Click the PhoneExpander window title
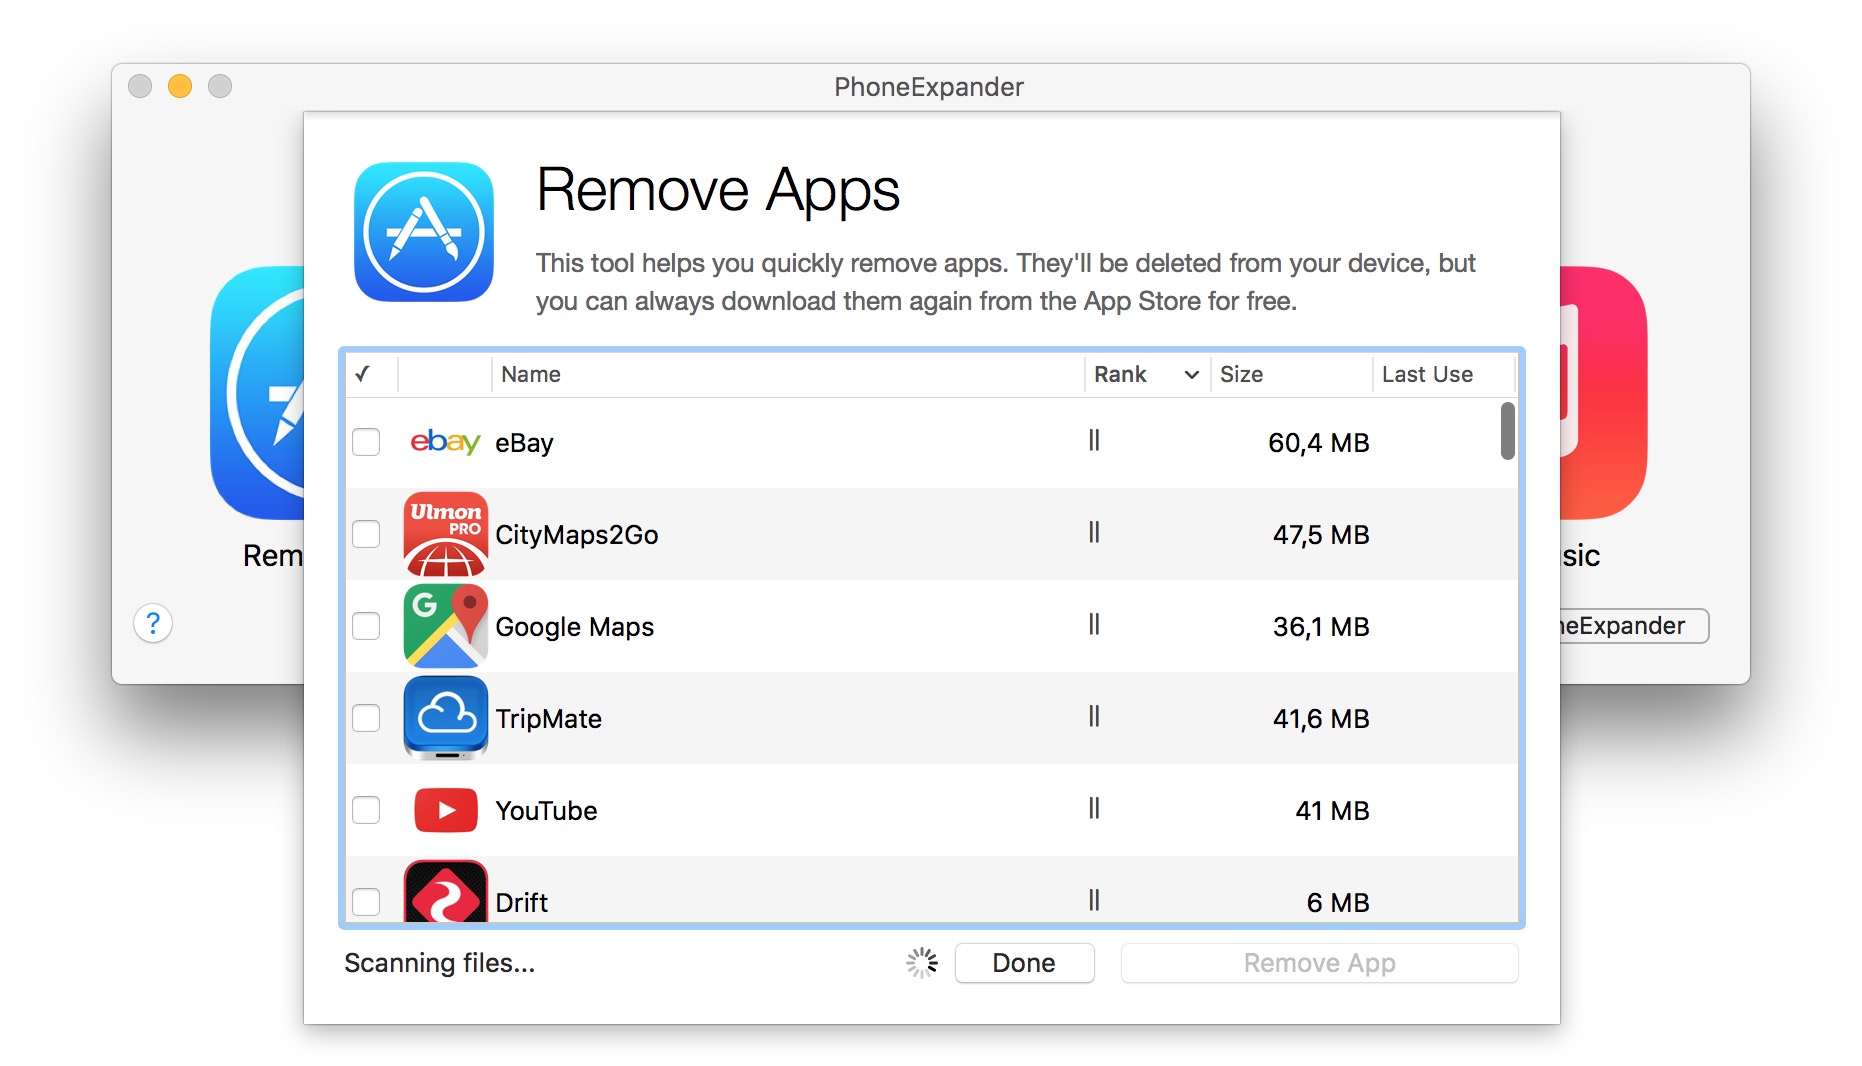The image size is (1862, 1066). (929, 87)
